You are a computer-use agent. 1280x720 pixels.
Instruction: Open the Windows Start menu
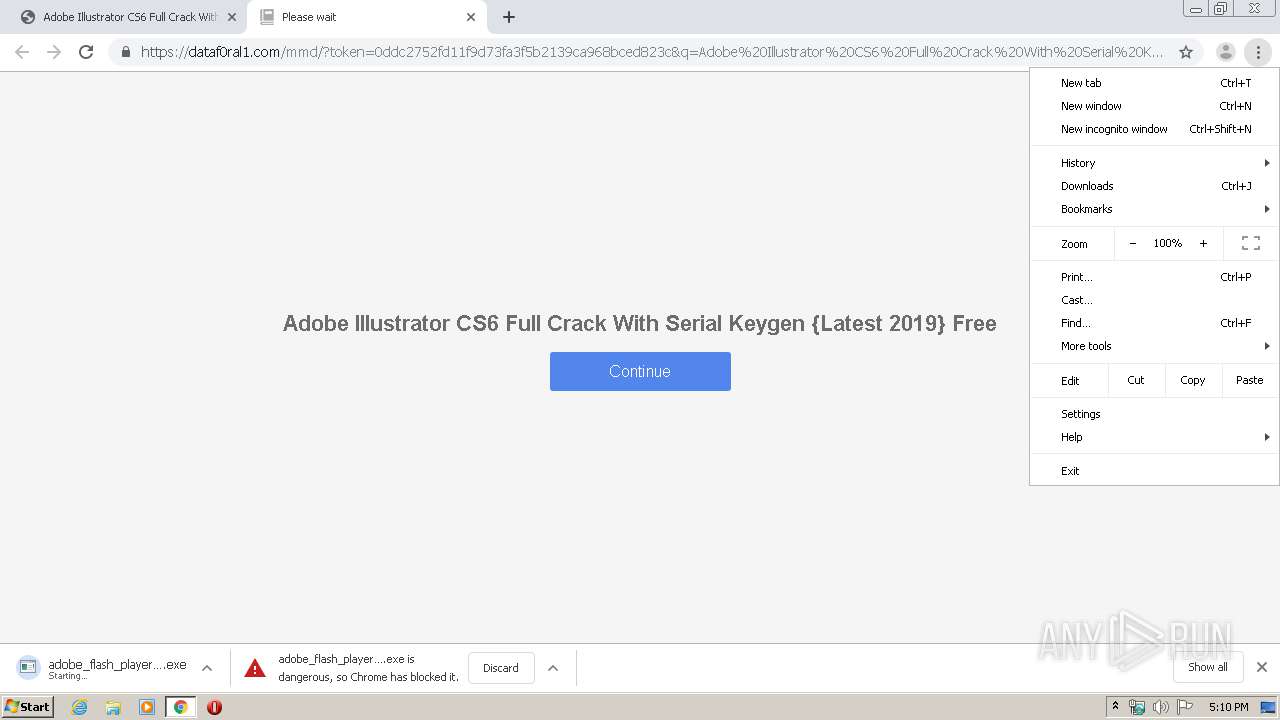point(28,707)
